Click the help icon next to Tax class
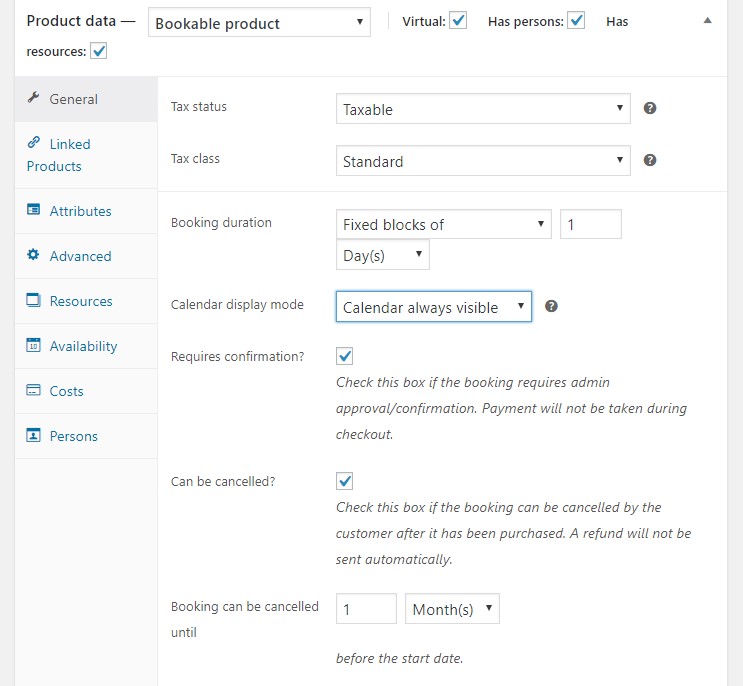 point(650,160)
